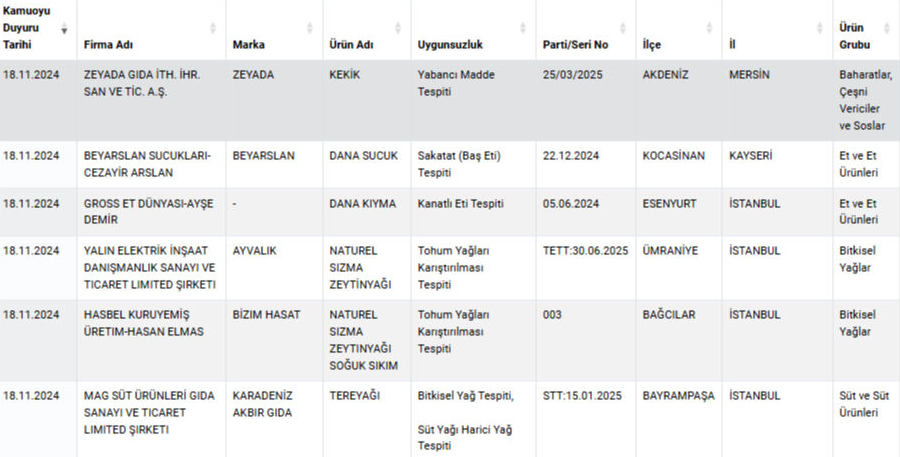This screenshot has height=457, width=900.
Task: Click the GROSS ET DÜNYASI firm row
Action: pyautogui.click(x=139, y=211)
